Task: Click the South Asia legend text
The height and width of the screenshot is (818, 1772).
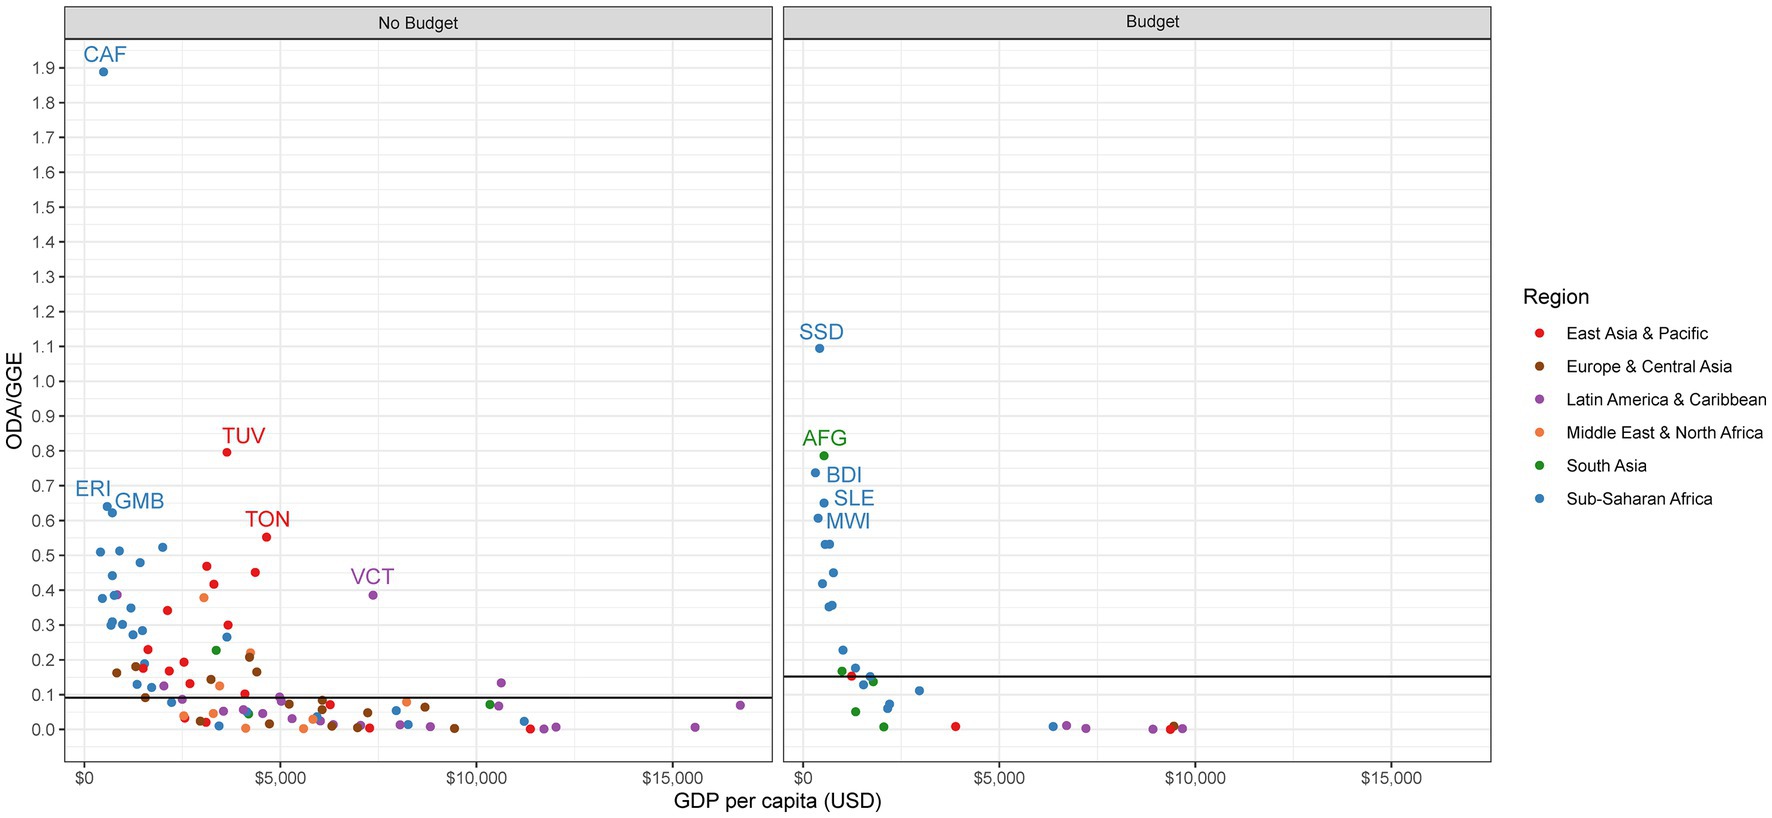Action: coord(1606,466)
